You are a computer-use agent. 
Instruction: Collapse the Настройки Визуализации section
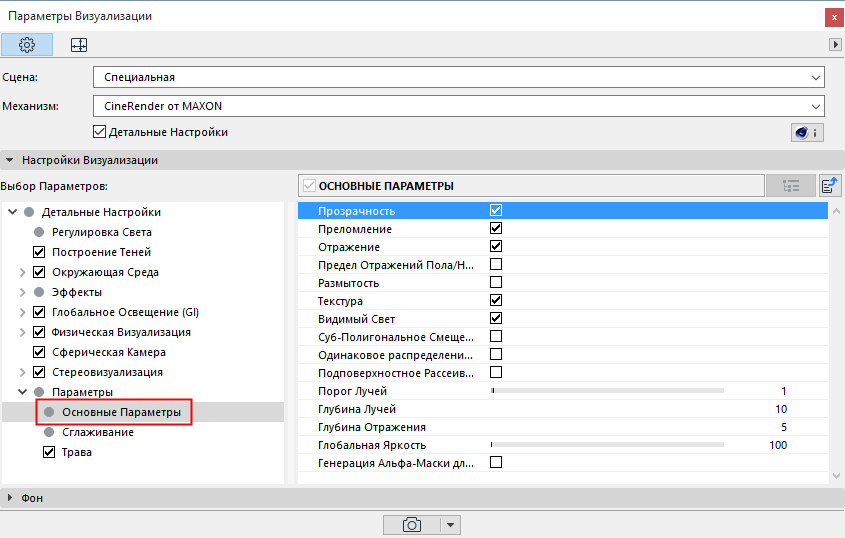[9, 160]
